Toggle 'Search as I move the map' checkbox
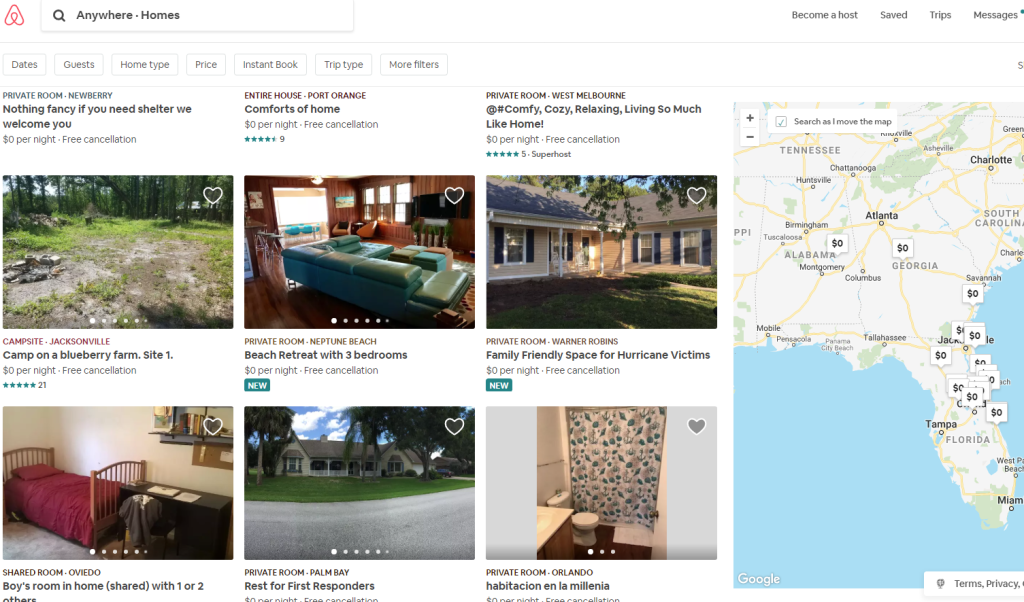Viewport: 1024px width, 602px height. (x=781, y=122)
